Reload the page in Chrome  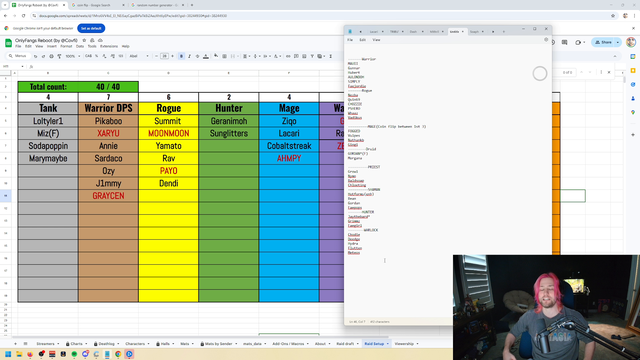point(23,16)
